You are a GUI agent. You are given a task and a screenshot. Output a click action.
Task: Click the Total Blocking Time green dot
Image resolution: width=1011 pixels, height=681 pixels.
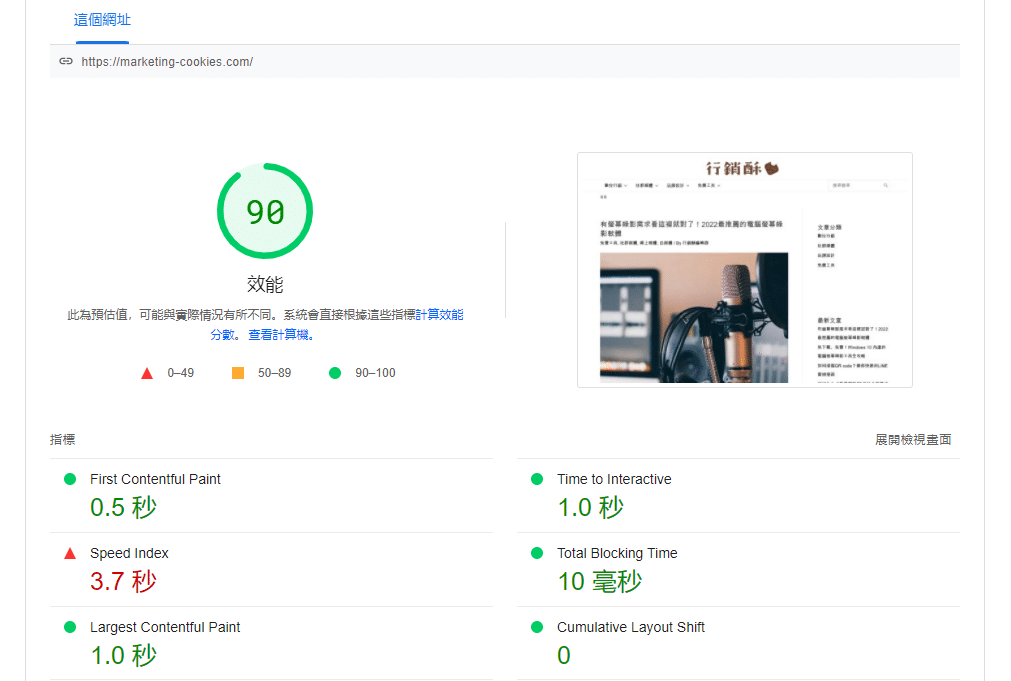coord(537,553)
